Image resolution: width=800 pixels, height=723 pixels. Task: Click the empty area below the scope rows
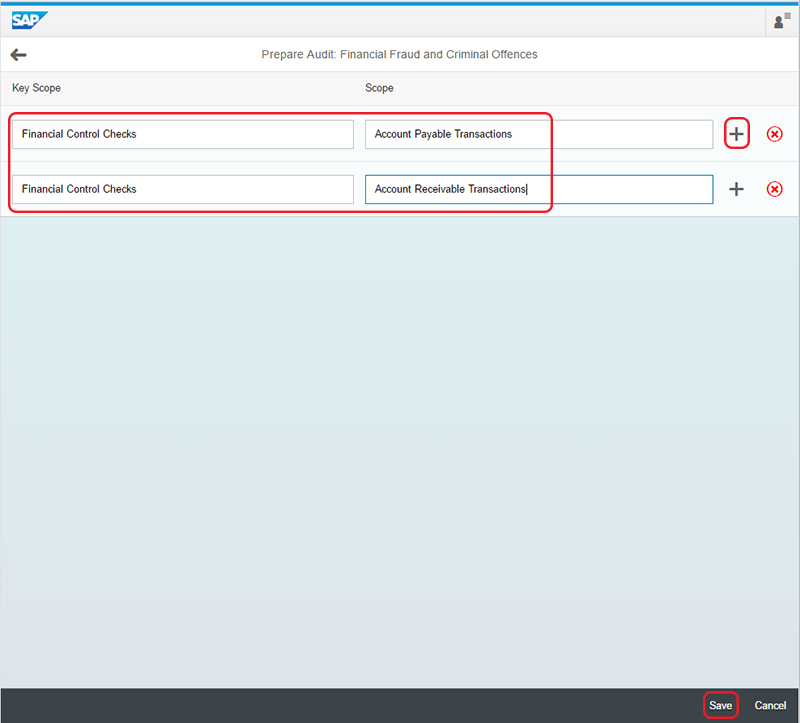(400, 450)
